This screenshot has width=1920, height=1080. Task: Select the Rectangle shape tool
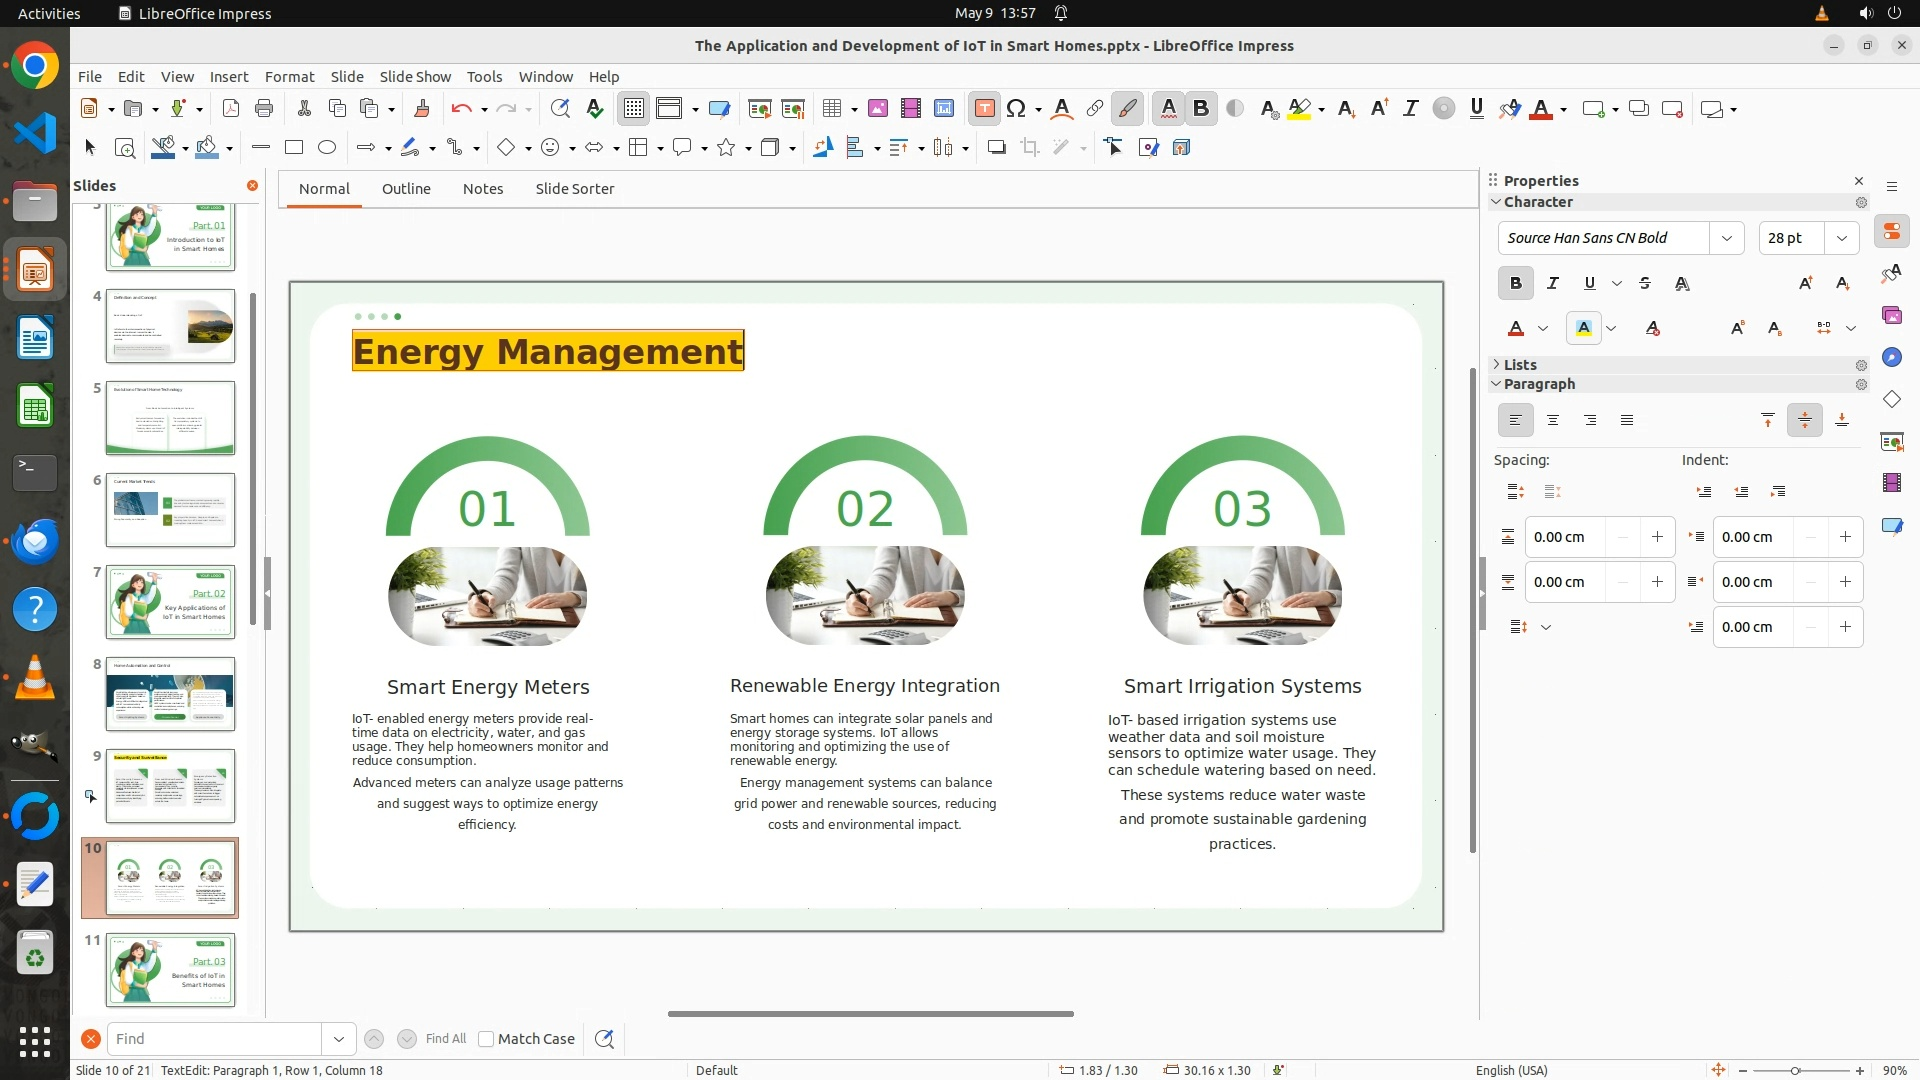click(x=294, y=148)
